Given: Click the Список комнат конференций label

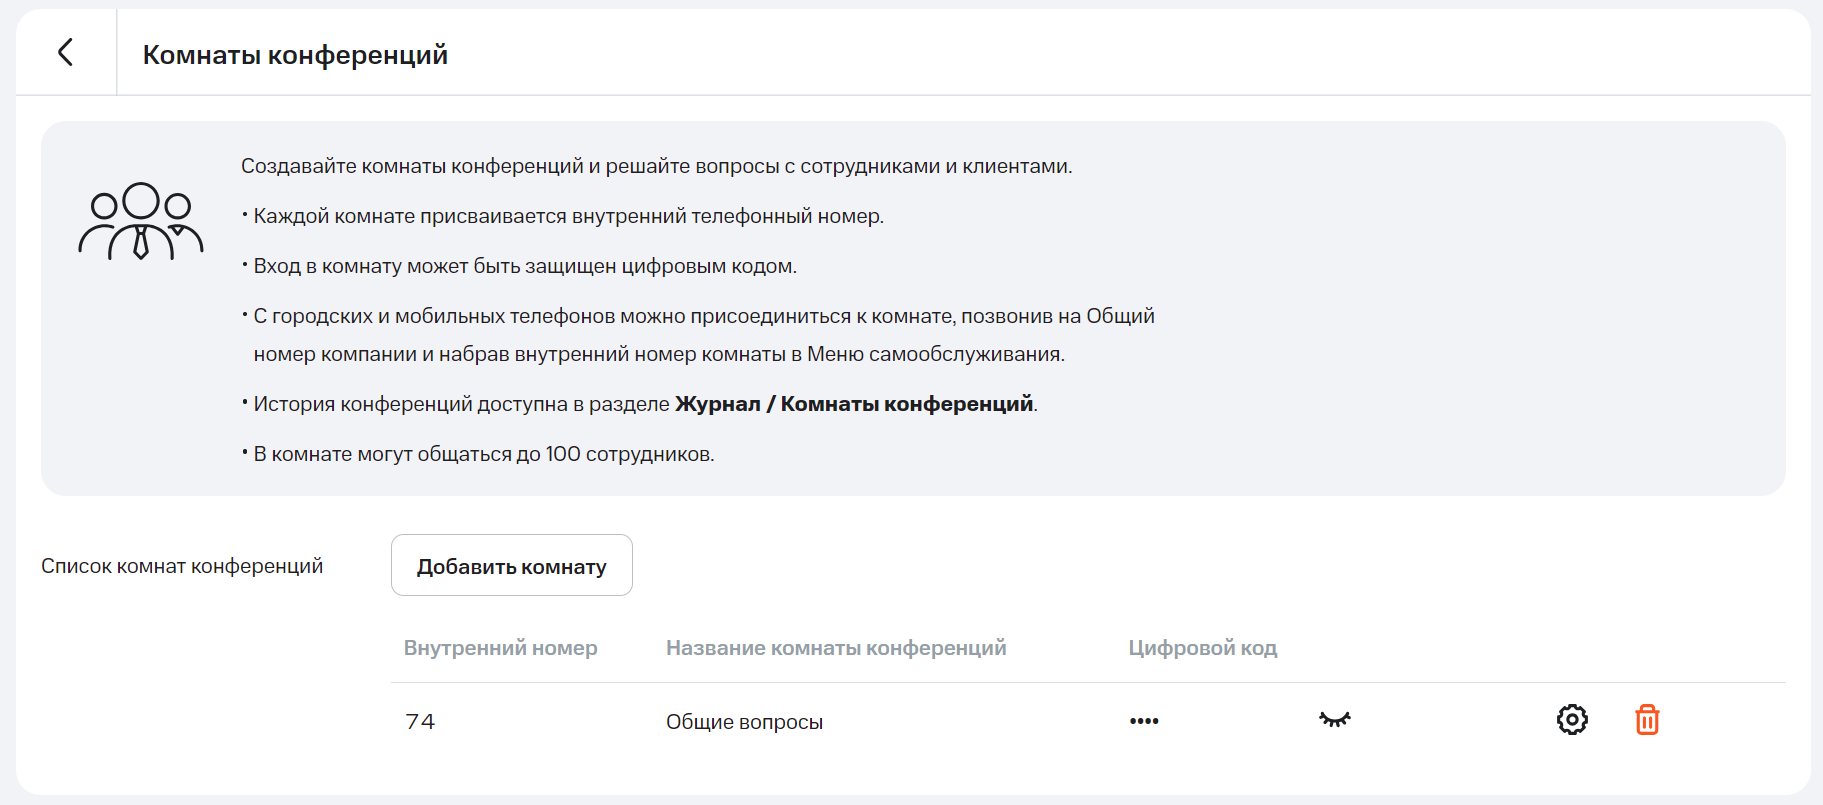Looking at the screenshot, I should 182,566.
